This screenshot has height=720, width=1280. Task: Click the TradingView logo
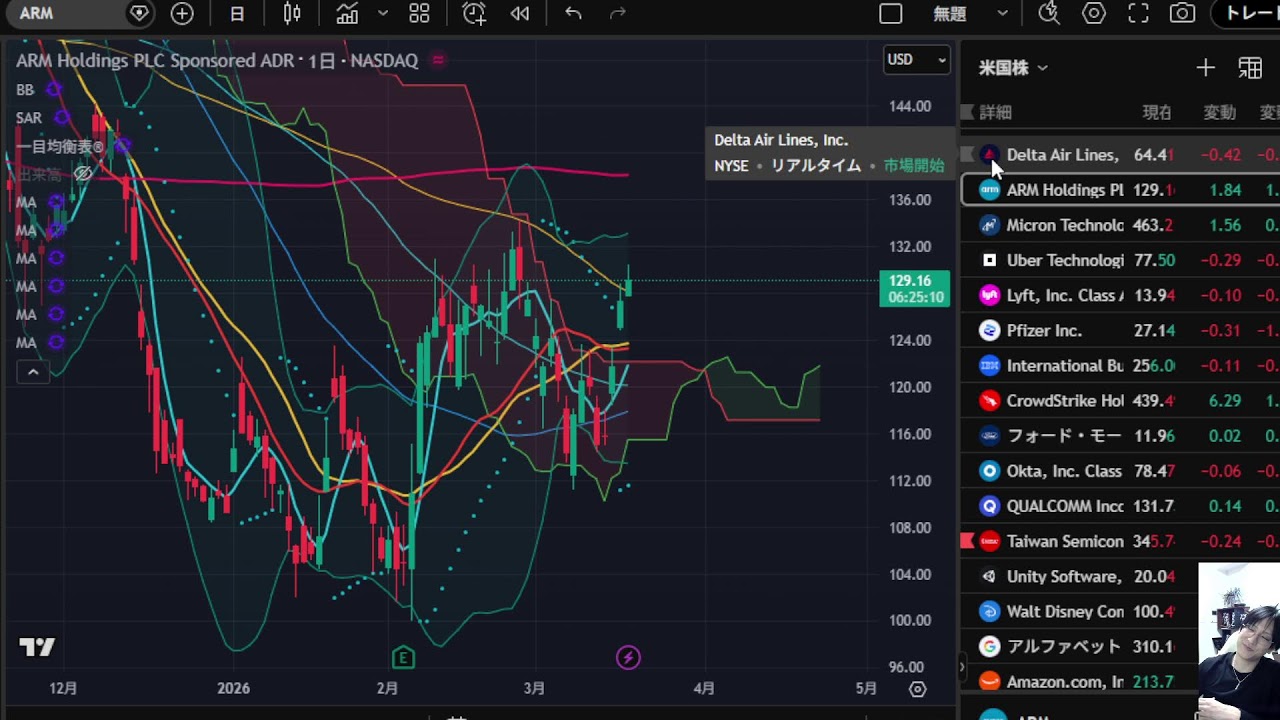click(x=37, y=647)
